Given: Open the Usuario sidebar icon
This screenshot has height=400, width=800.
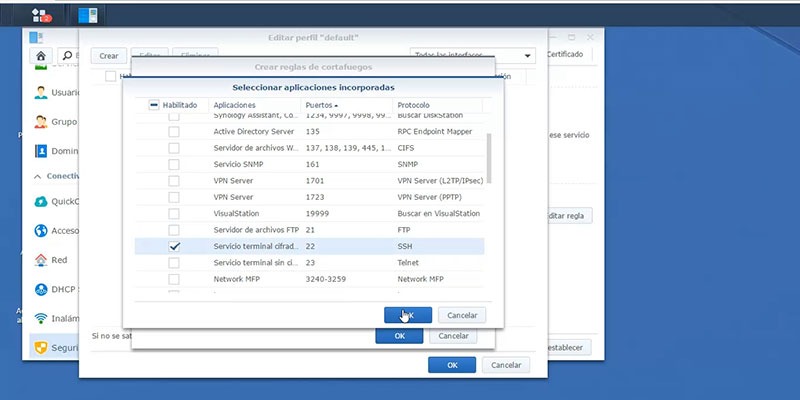Looking at the screenshot, I should point(41,93).
